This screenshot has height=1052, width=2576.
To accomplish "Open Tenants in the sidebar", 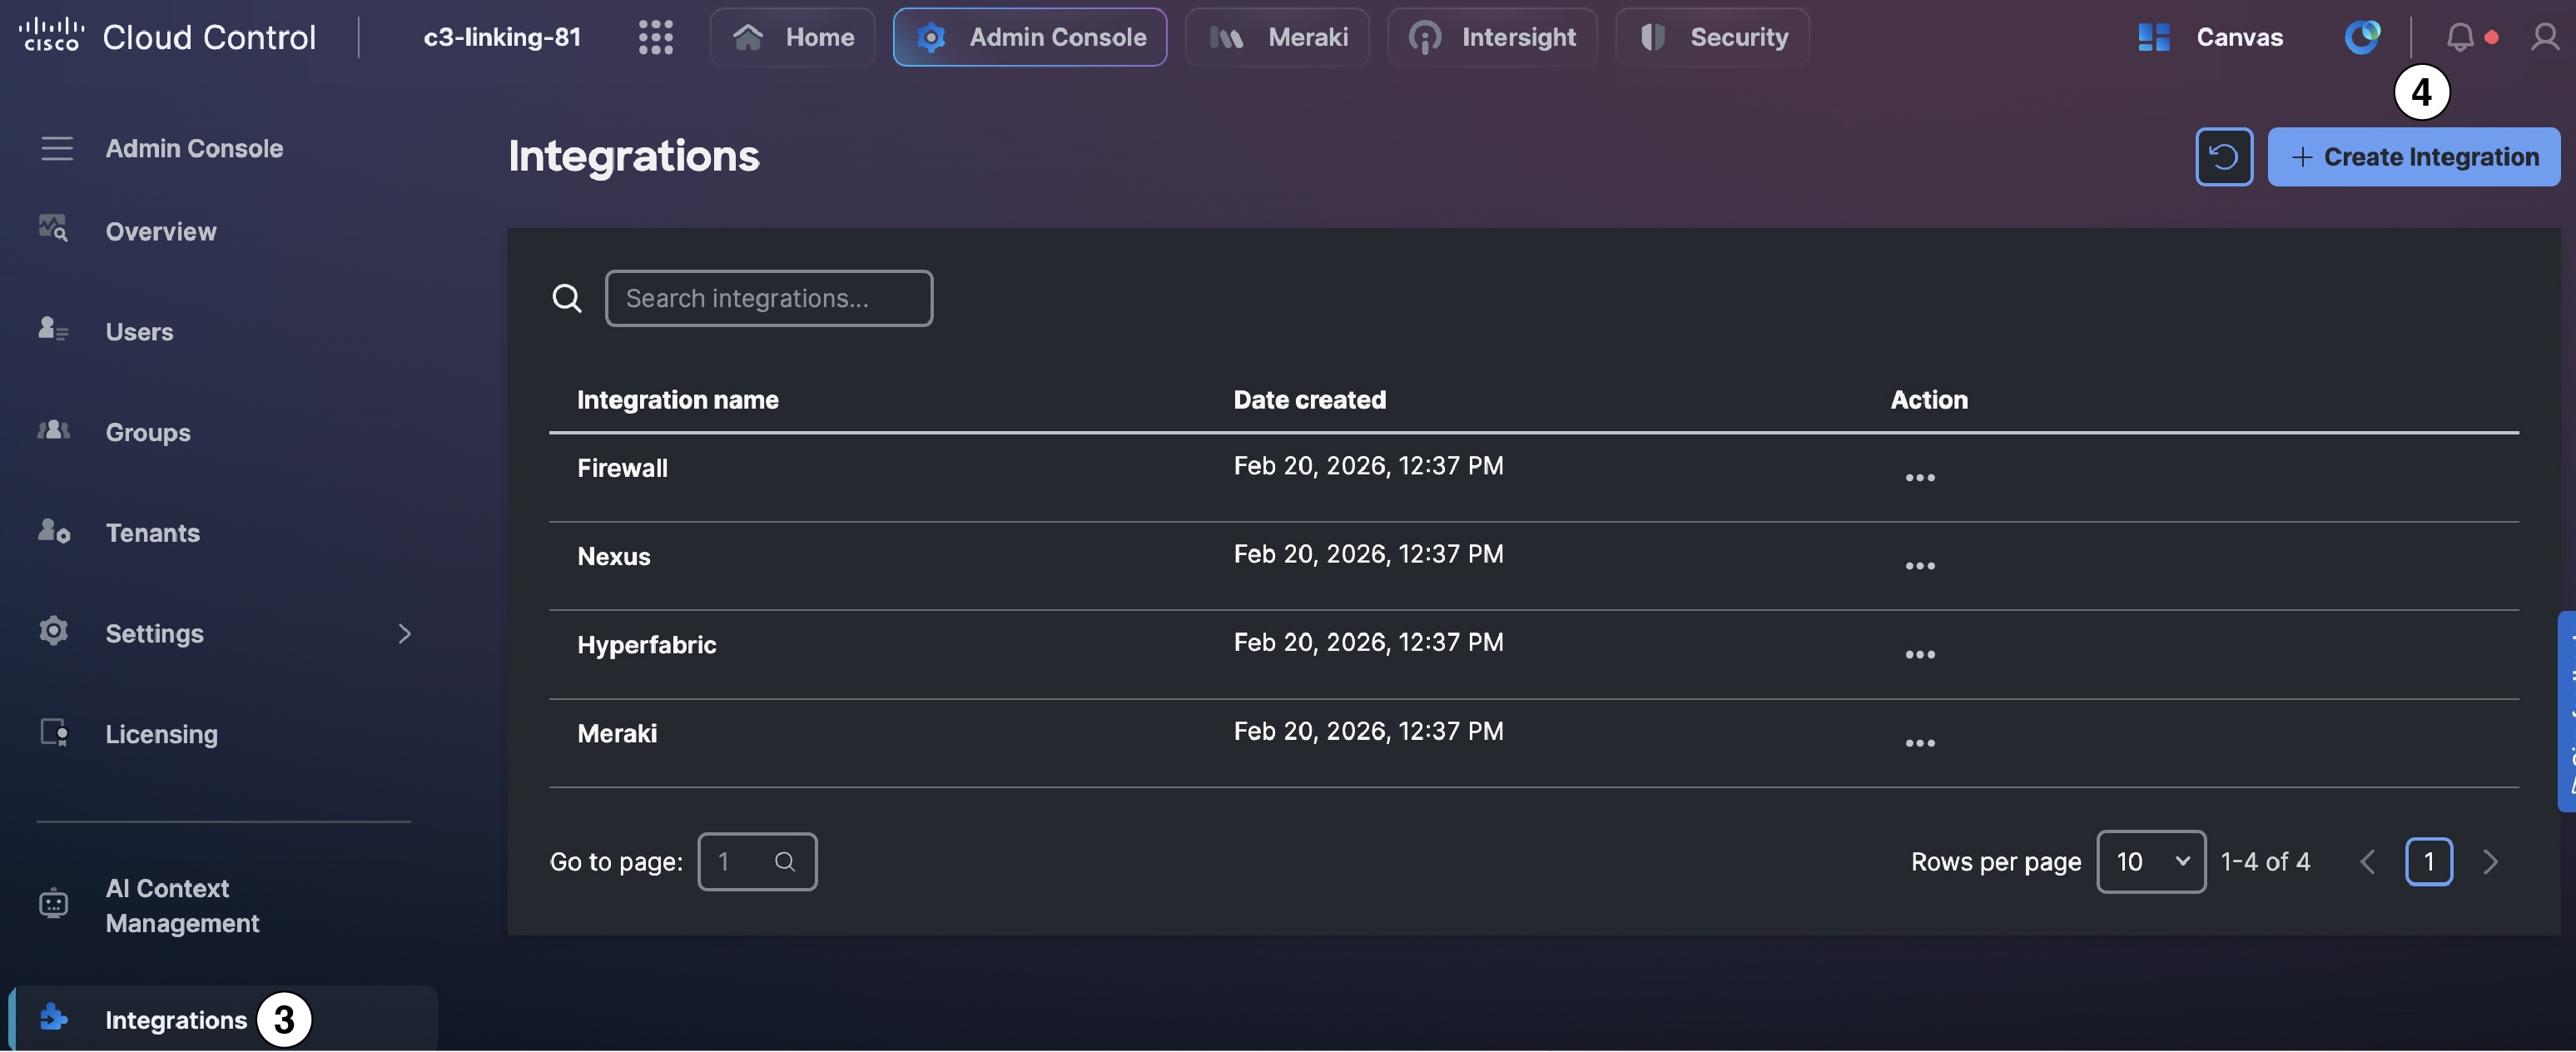I will pos(152,532).
